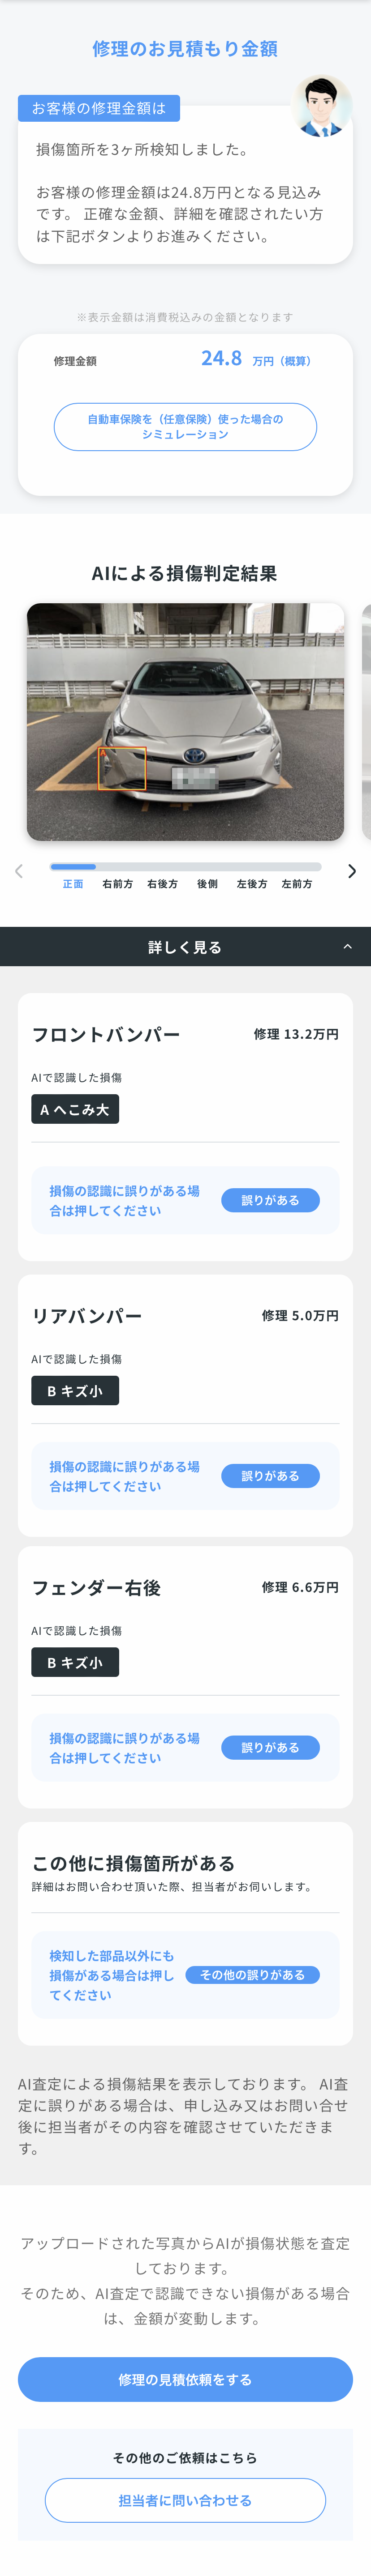Screen dimensions: 371x2576
Task: Select the 正面 photo tab
Action: (x=73, y=884)
